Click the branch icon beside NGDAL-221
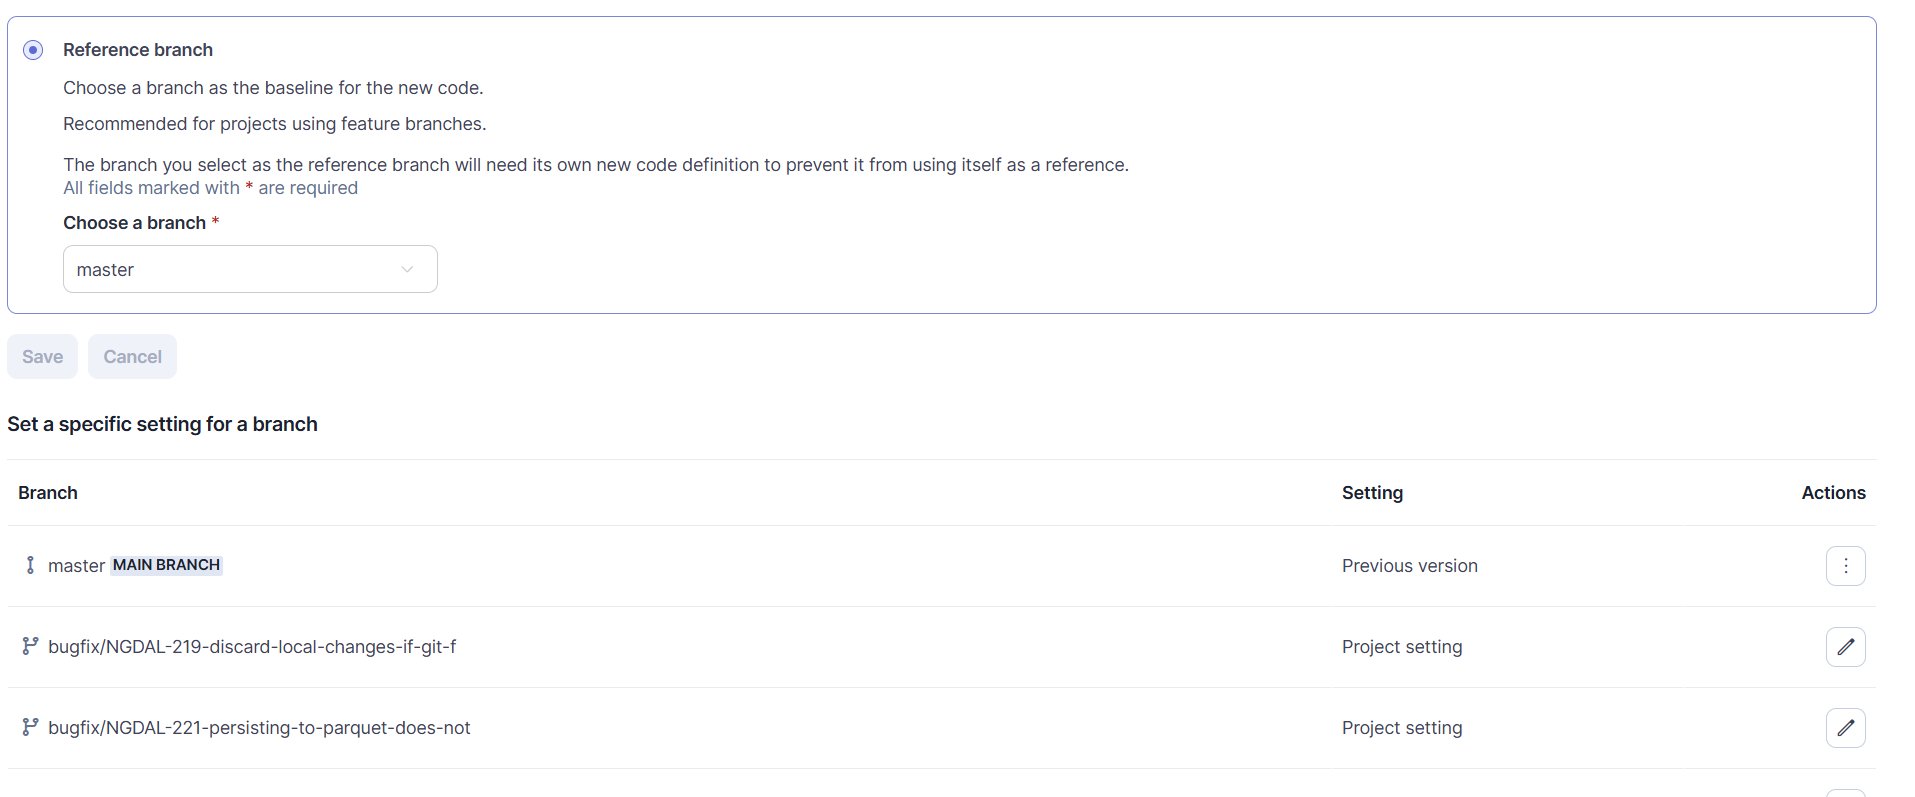Screen dimensions: 1915x797 click(30, 727)
